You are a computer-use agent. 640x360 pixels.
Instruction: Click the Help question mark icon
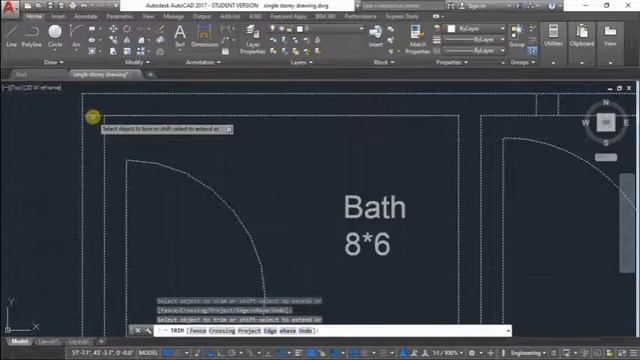pos(551,6)
